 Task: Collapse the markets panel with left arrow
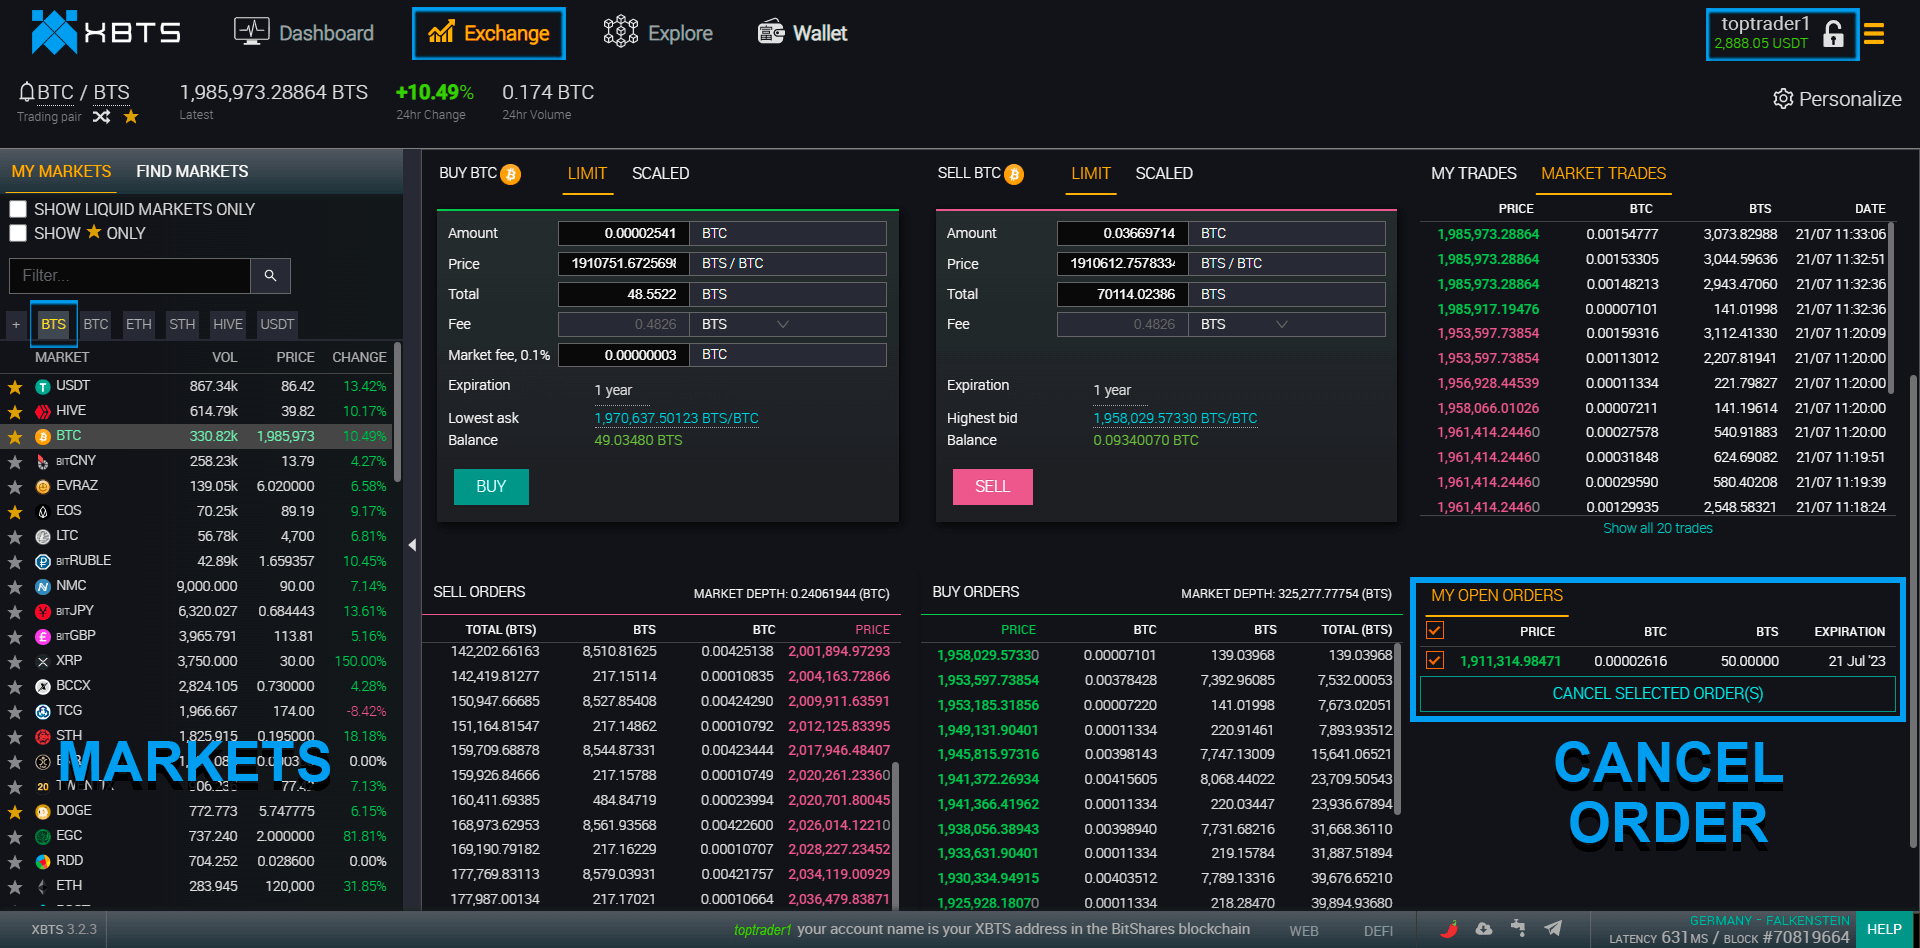[x=412, y=545]
